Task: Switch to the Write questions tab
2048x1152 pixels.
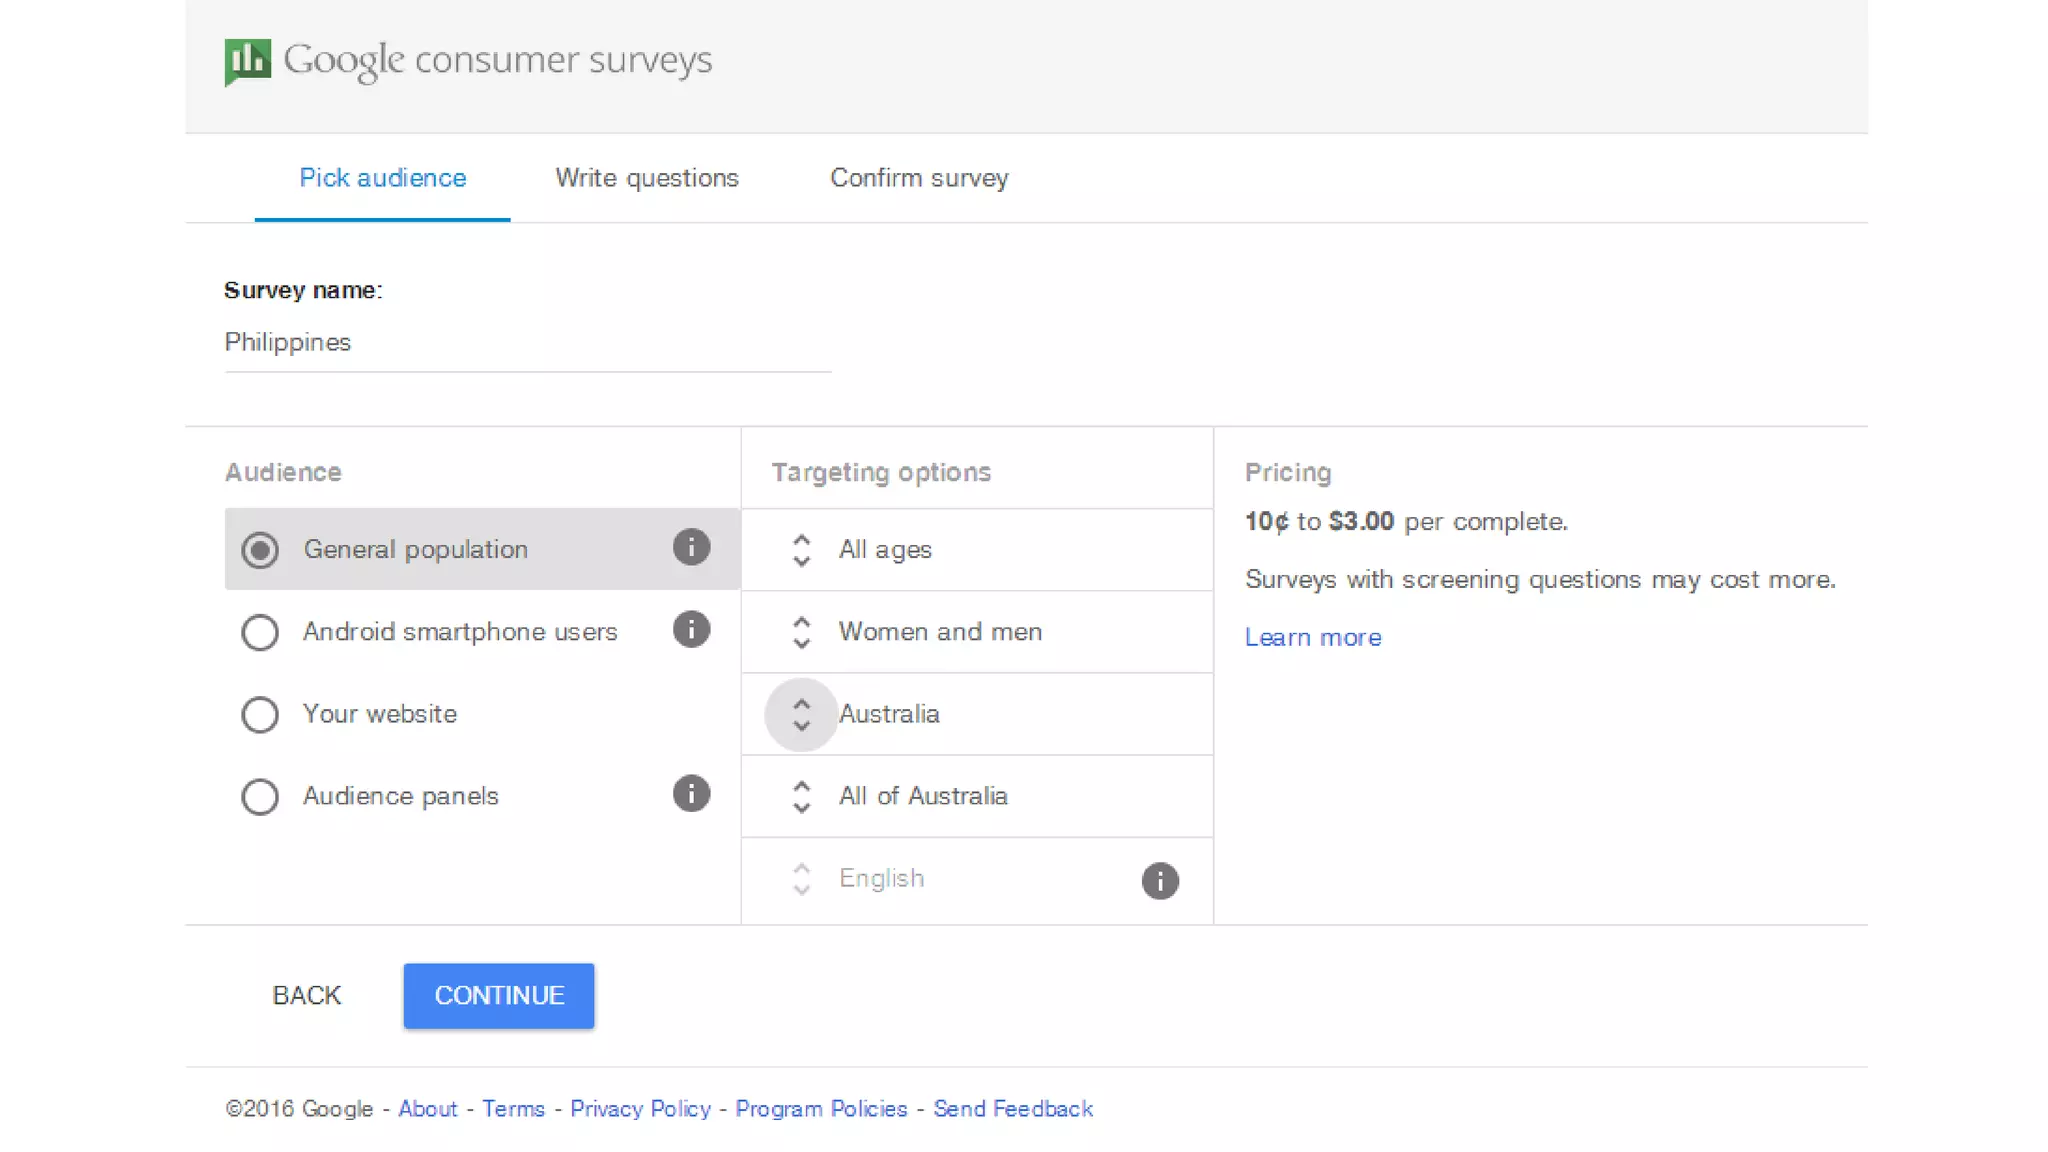Action: [647, 178]
